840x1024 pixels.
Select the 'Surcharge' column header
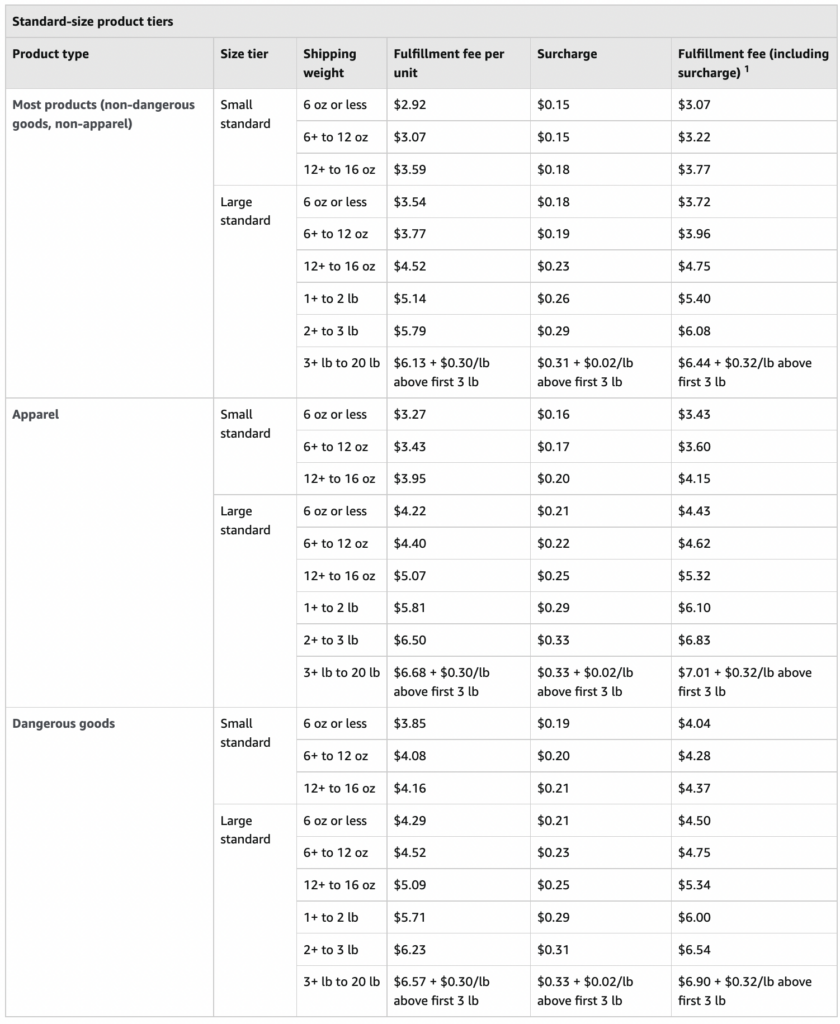point(566,54)
